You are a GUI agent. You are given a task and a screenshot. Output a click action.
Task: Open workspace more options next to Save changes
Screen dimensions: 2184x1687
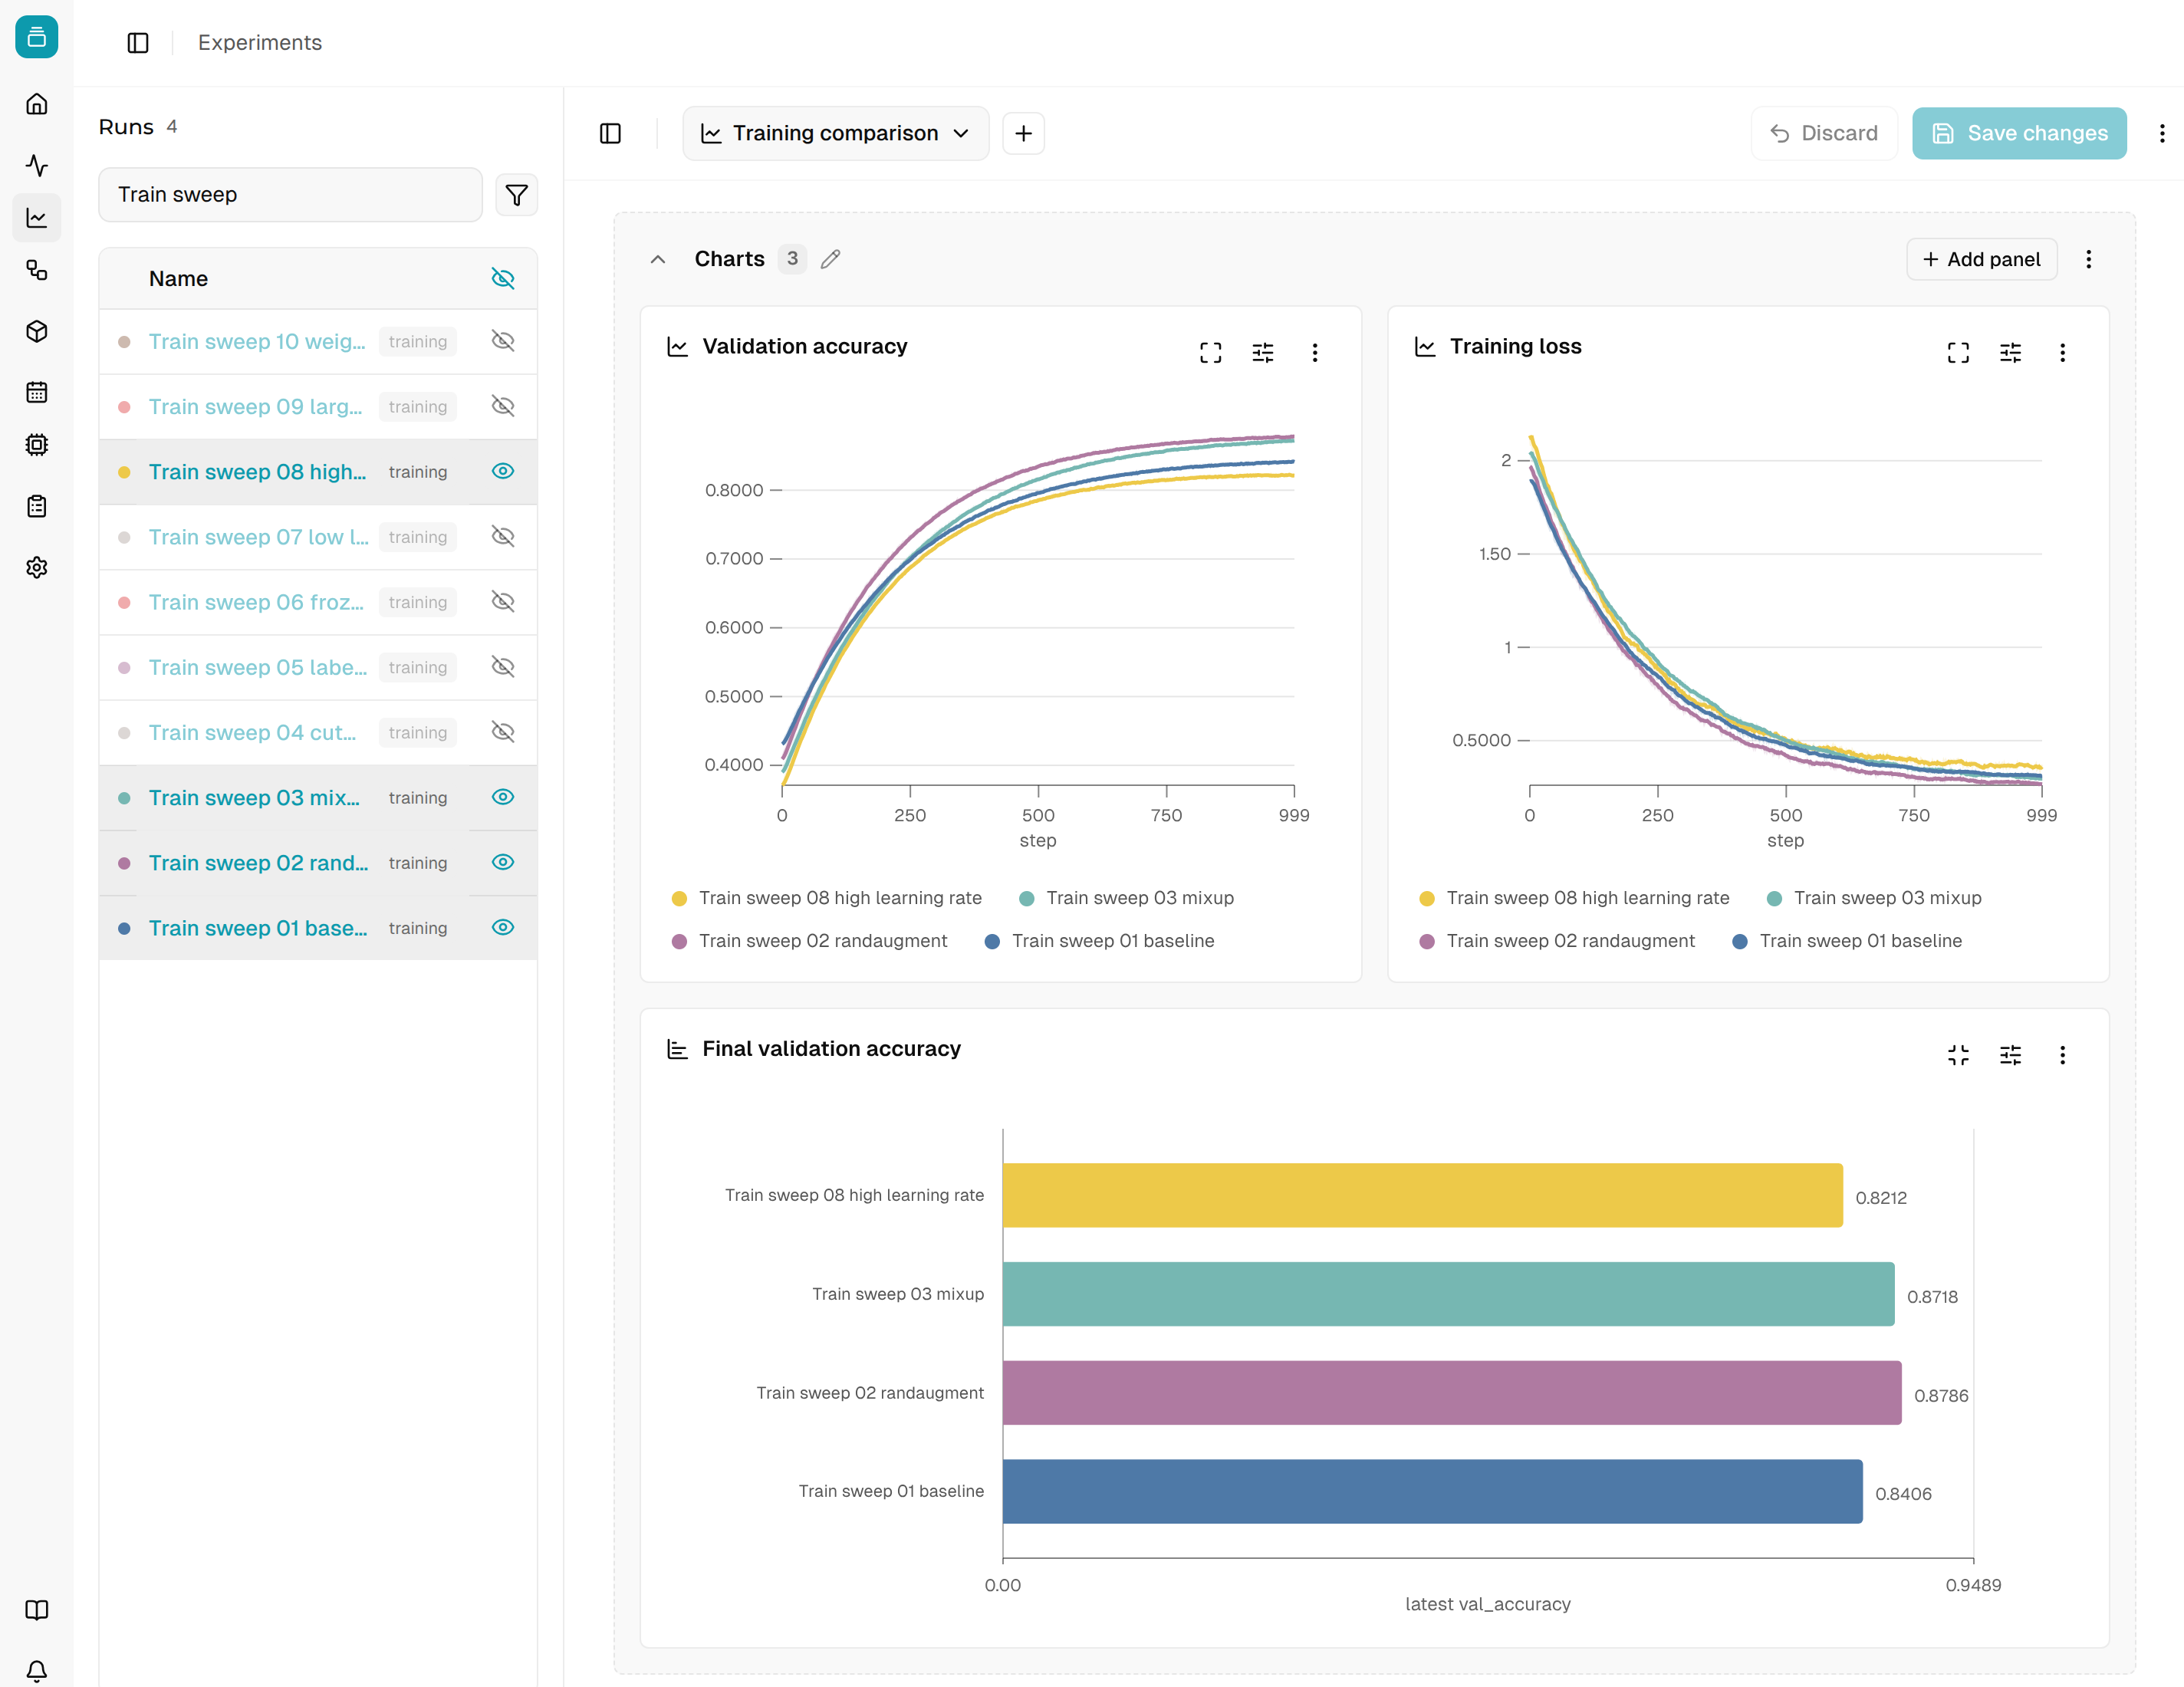coord(2162,133)
